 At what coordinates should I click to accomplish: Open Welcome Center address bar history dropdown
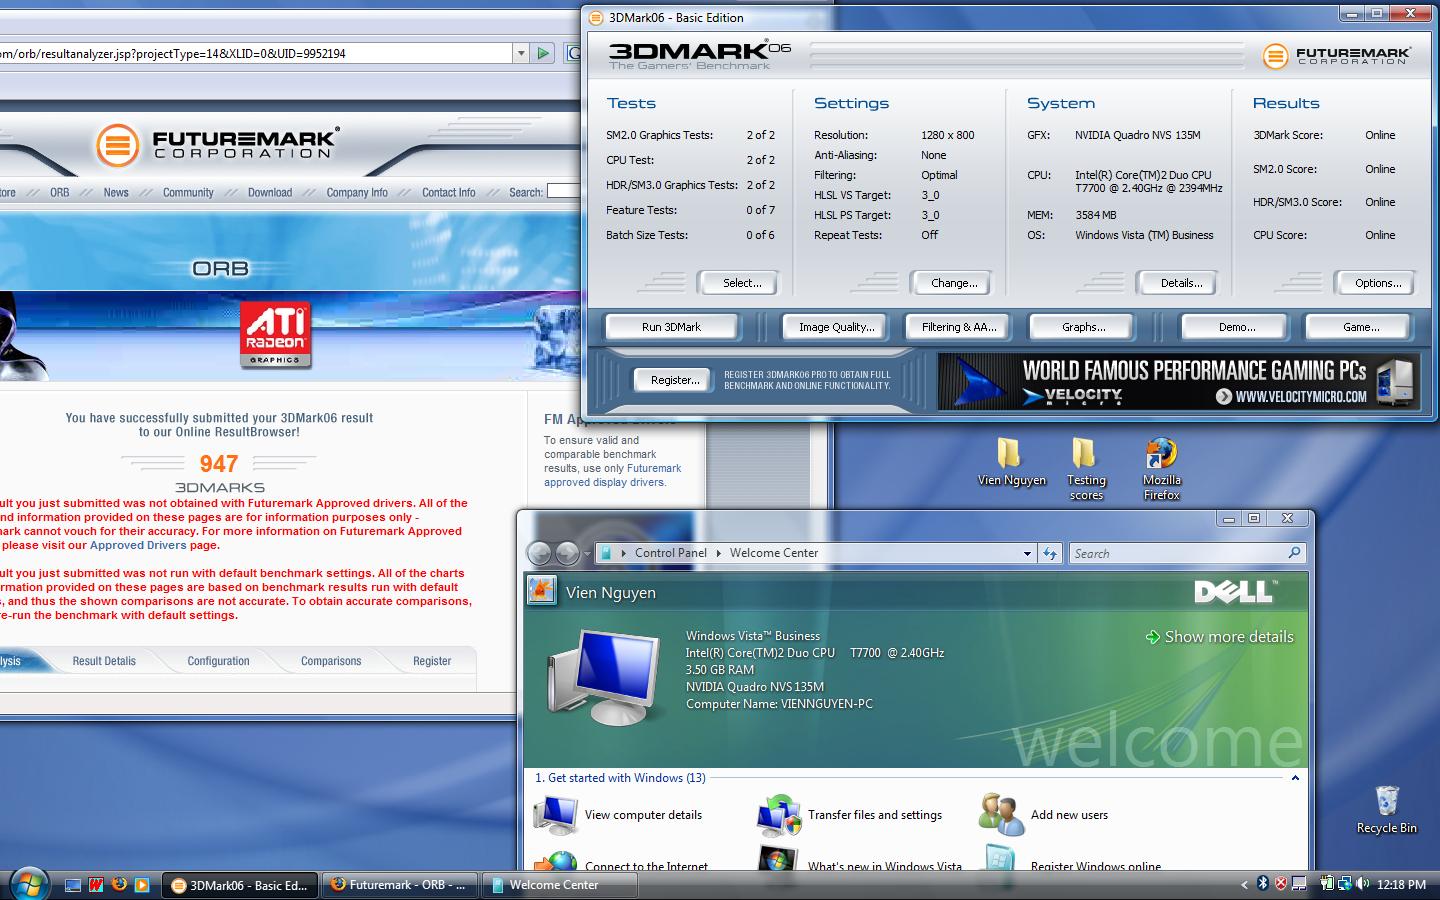point(1027,553)
